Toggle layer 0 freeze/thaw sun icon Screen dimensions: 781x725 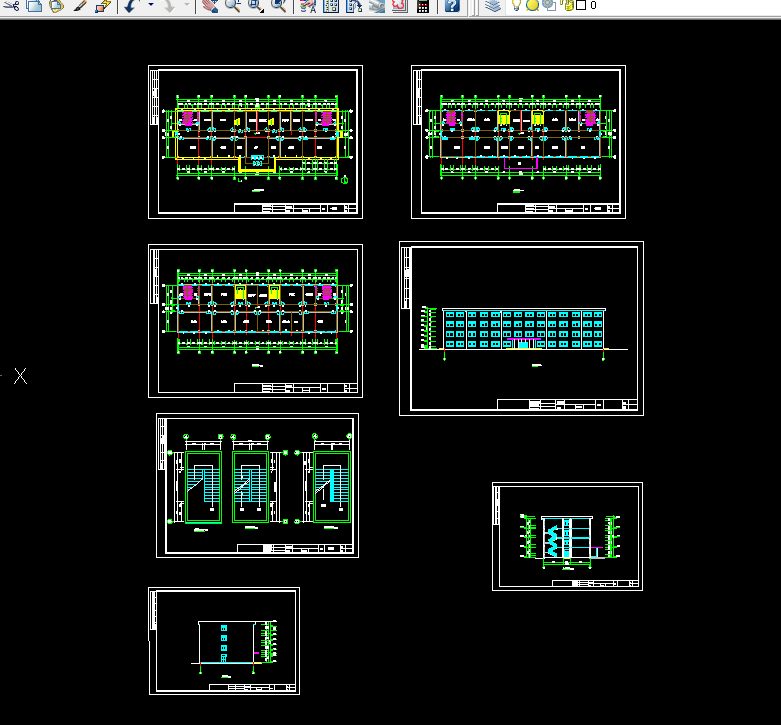532,5
